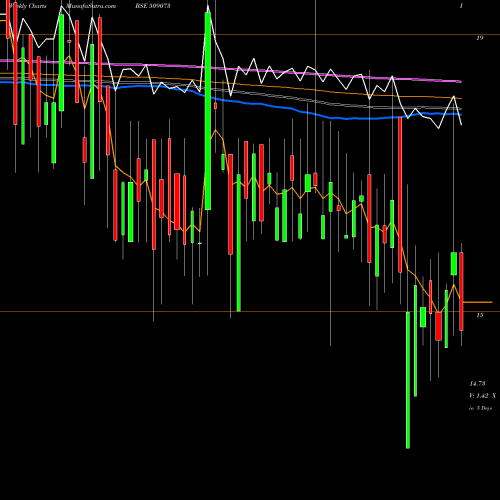
Task: Click the 'in 5 Days' text
Action: (x=480, y=408)
